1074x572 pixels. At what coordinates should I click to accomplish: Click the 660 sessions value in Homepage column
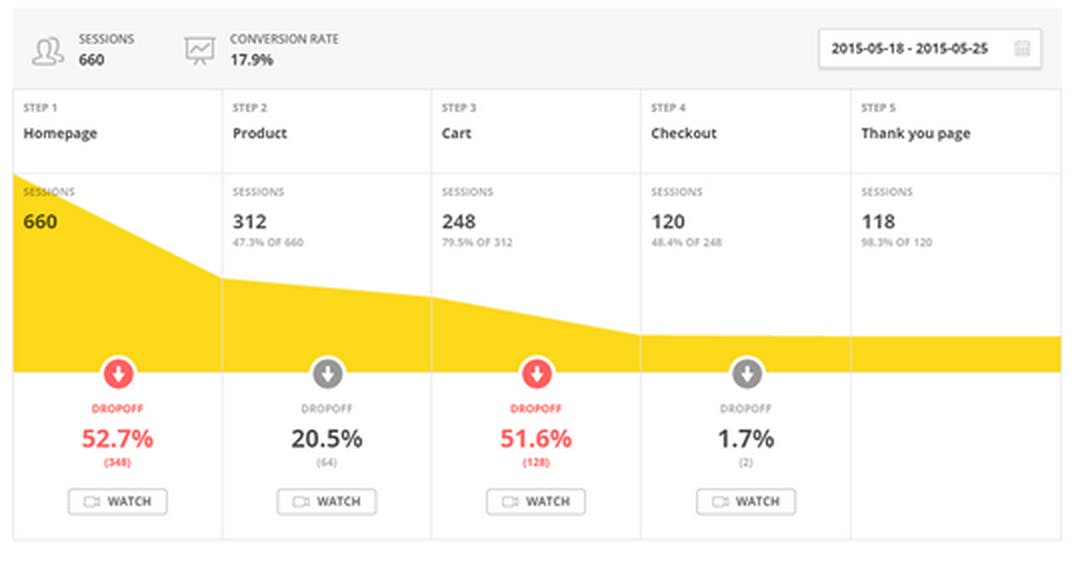pos(40,222)
